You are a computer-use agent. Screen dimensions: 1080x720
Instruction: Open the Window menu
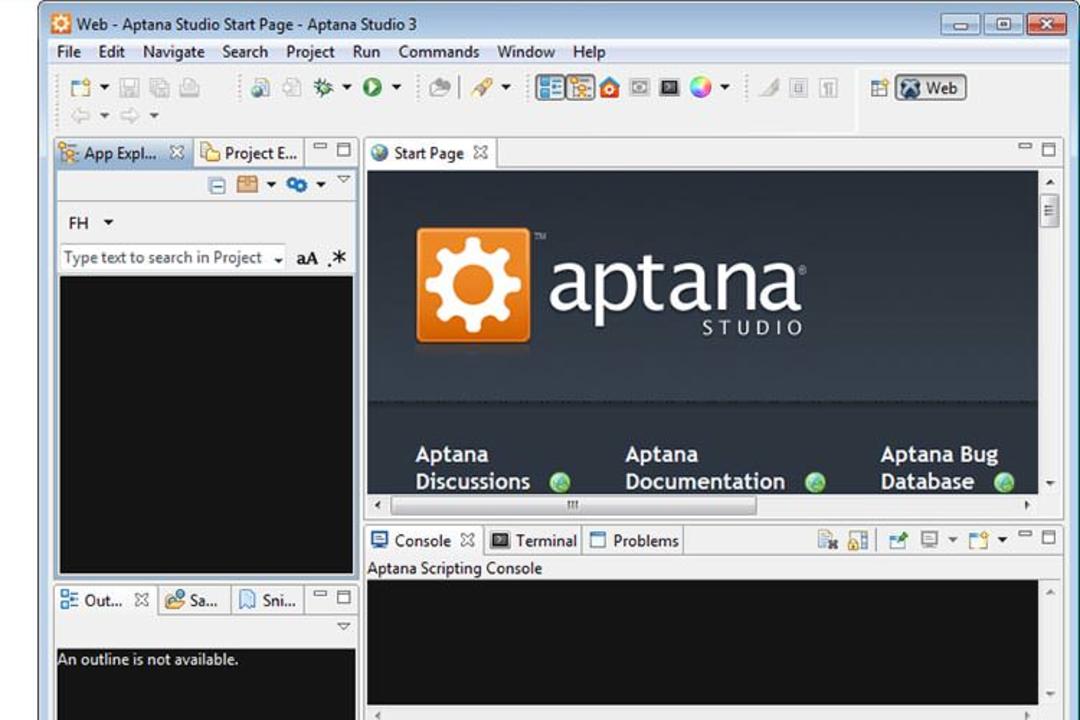[526, 52]
